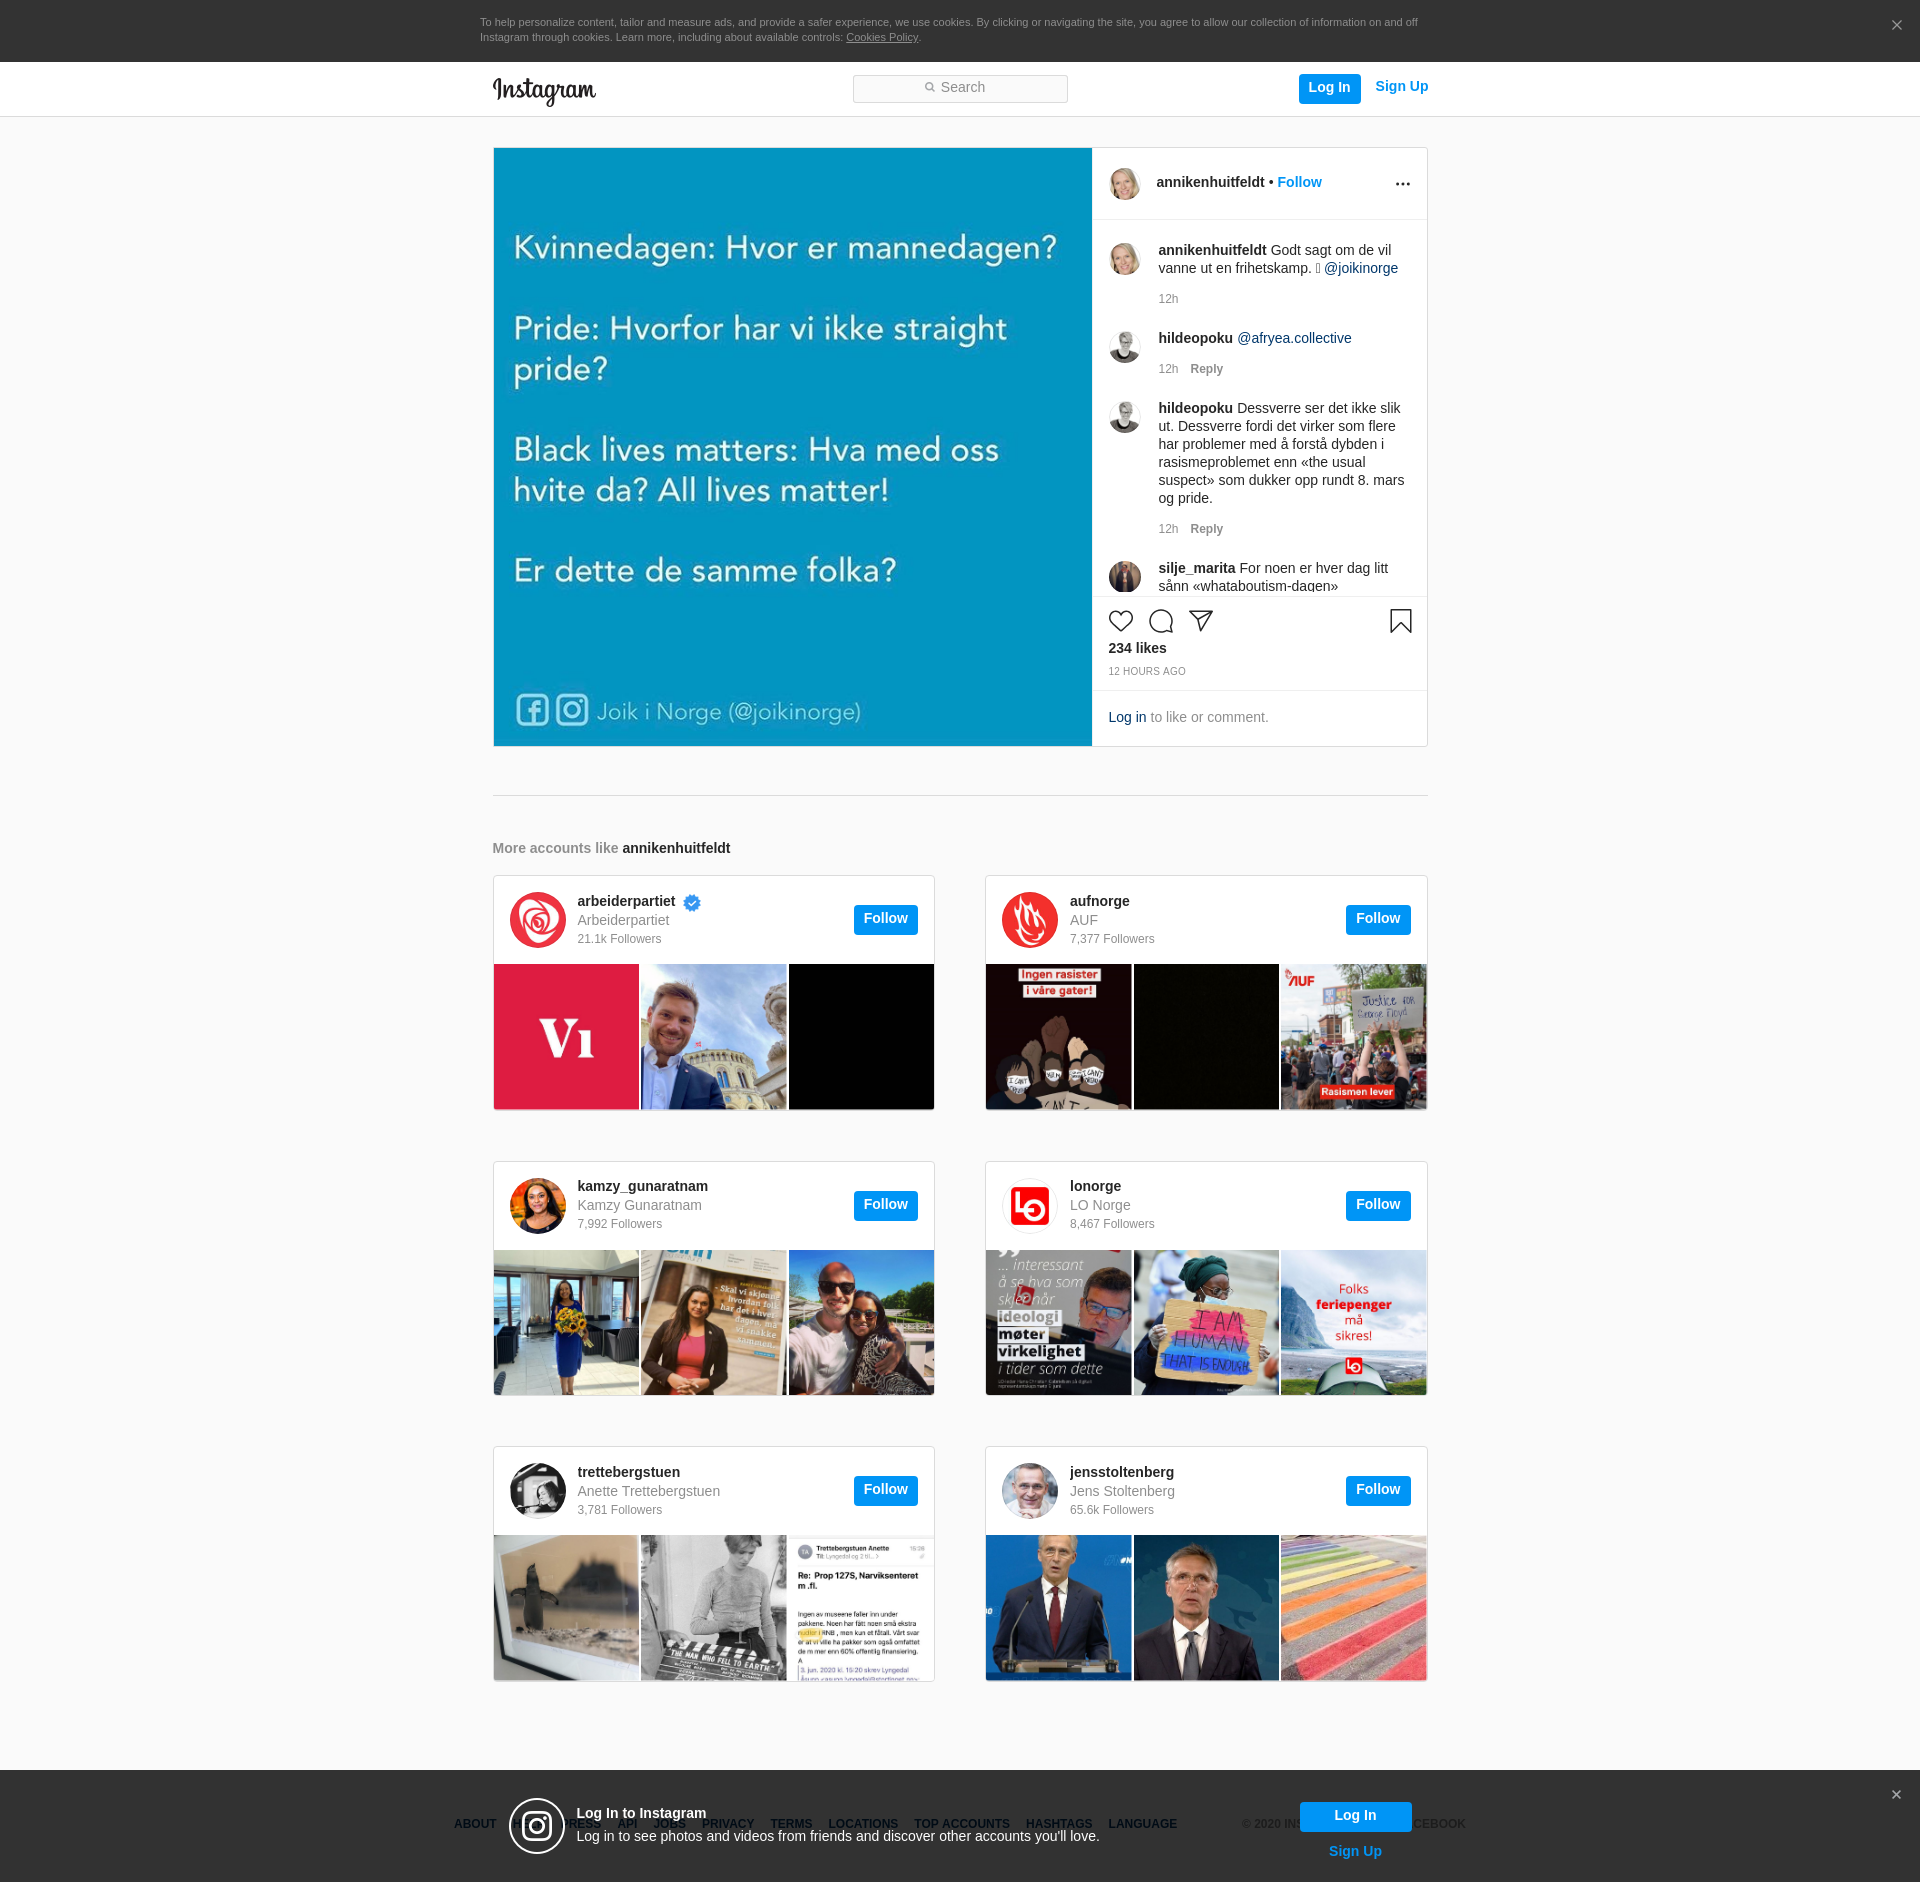Follow the jensstoltenberg account

[1378, 1491]
